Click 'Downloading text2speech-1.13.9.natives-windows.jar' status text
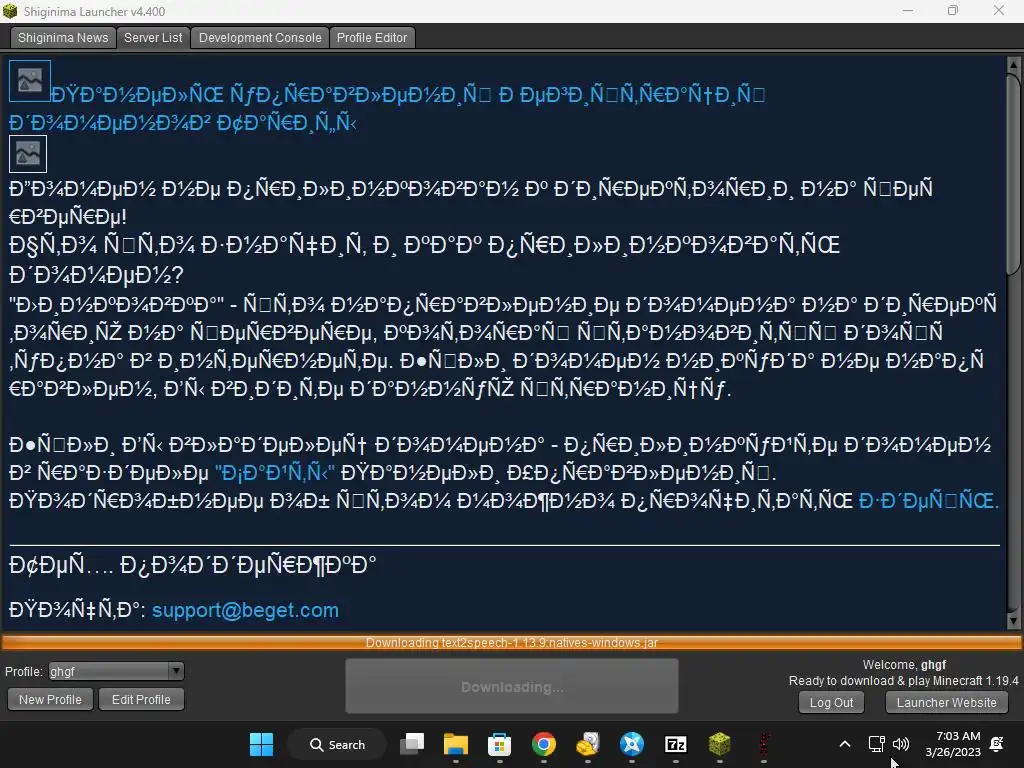Viewport: 1024px width, 768px height. (x=512, y=643)
